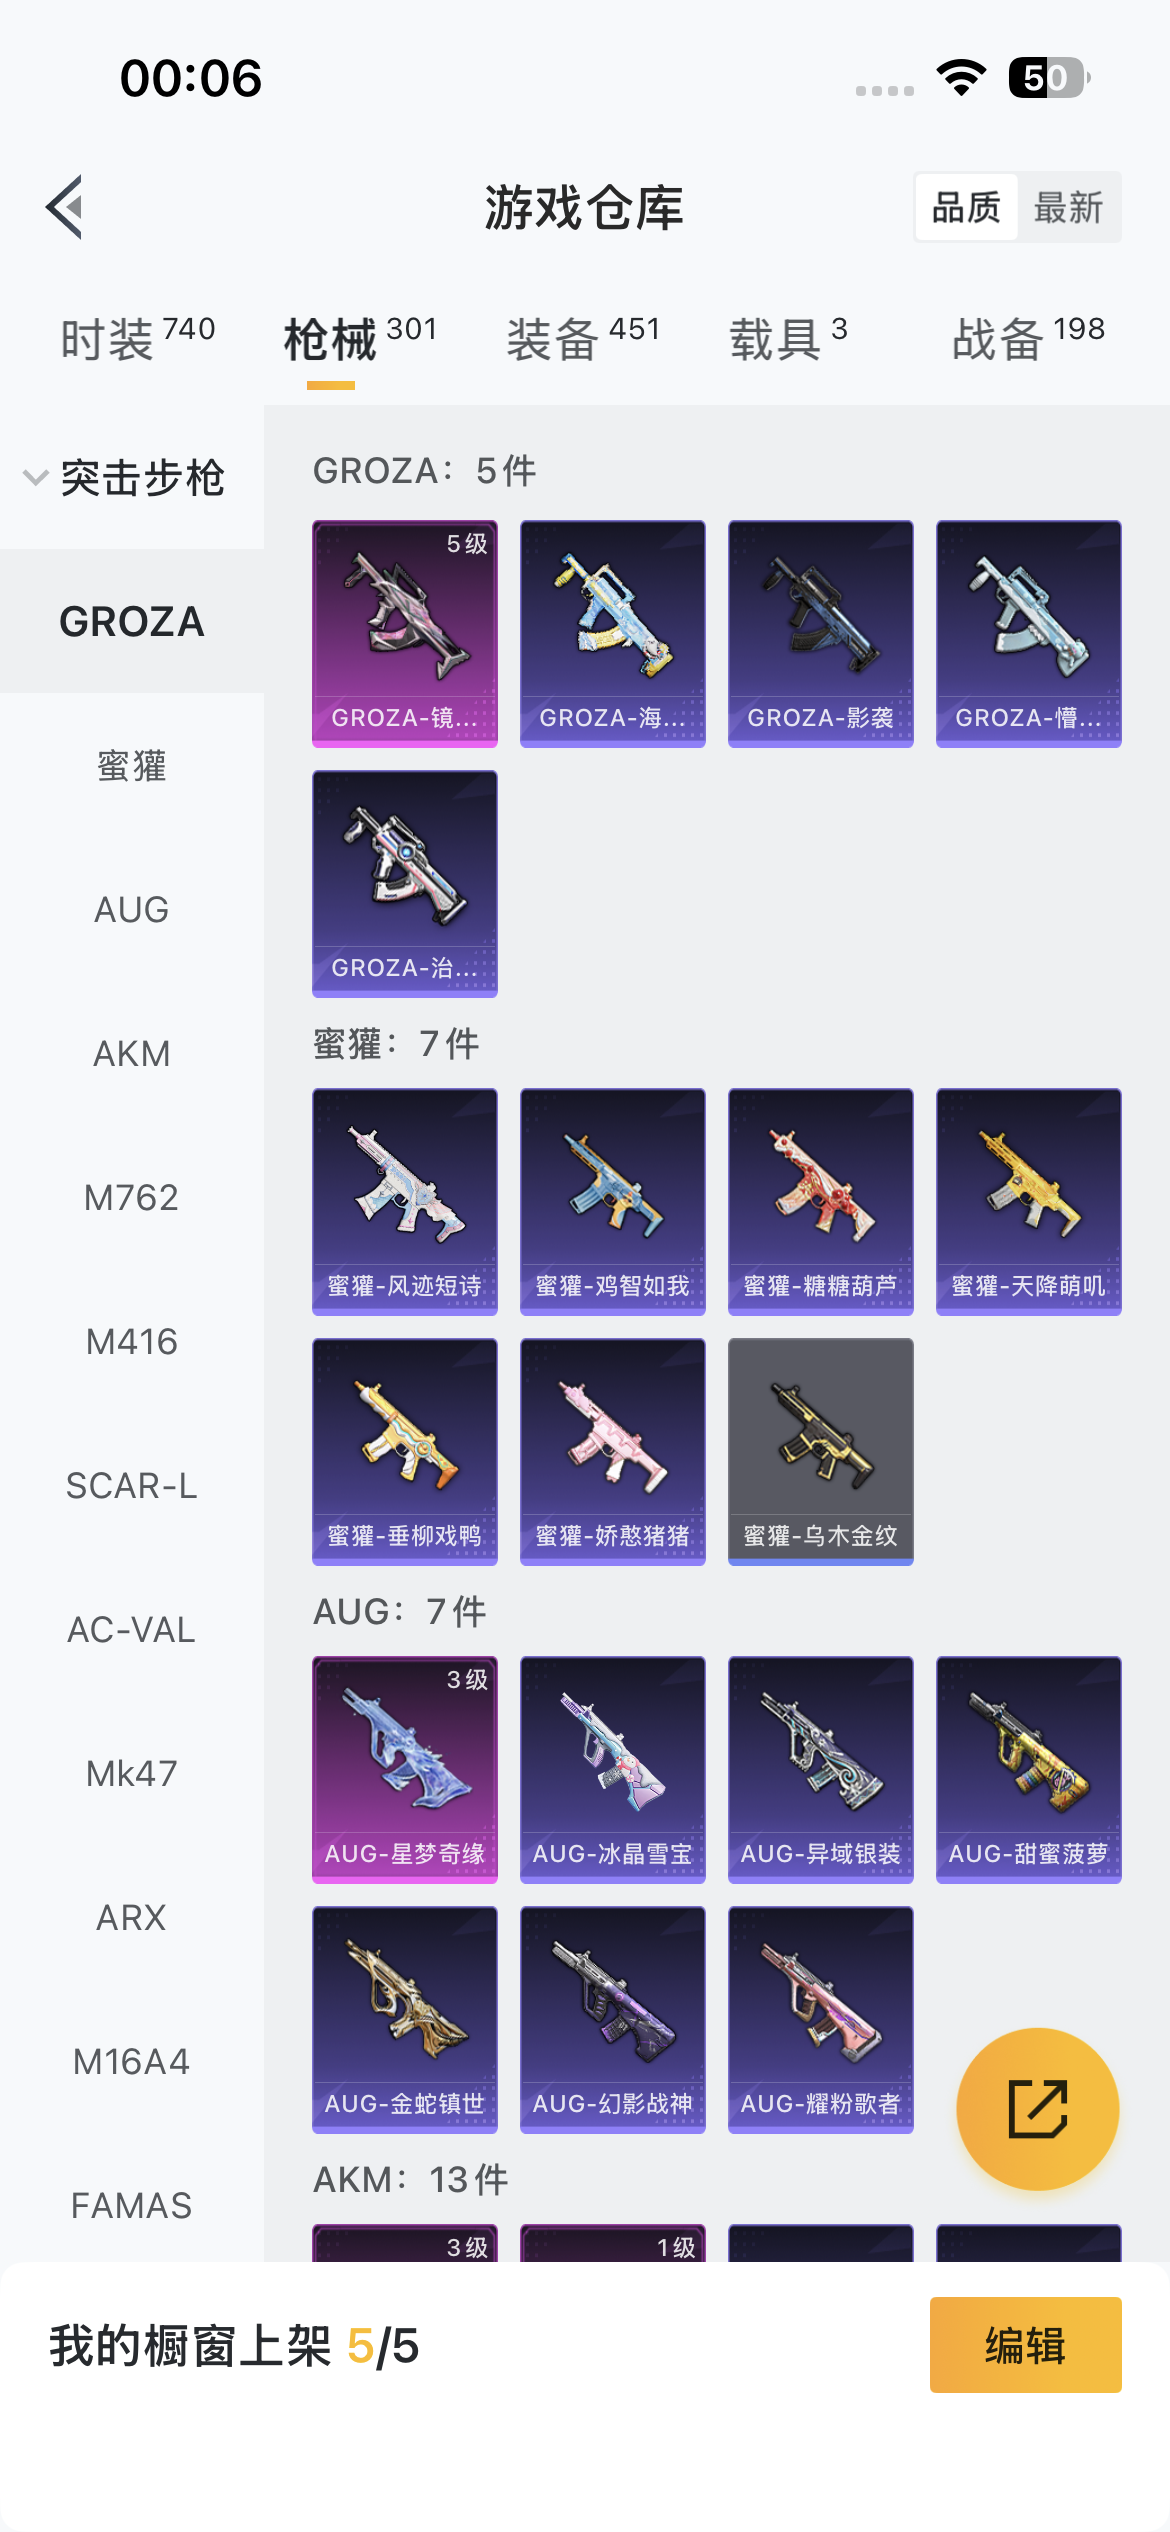This screenshot has width=1170, height=2532.
Task: Open the AUG-星梦奇缘 level 3 skin
Action: pos(405,1769)
